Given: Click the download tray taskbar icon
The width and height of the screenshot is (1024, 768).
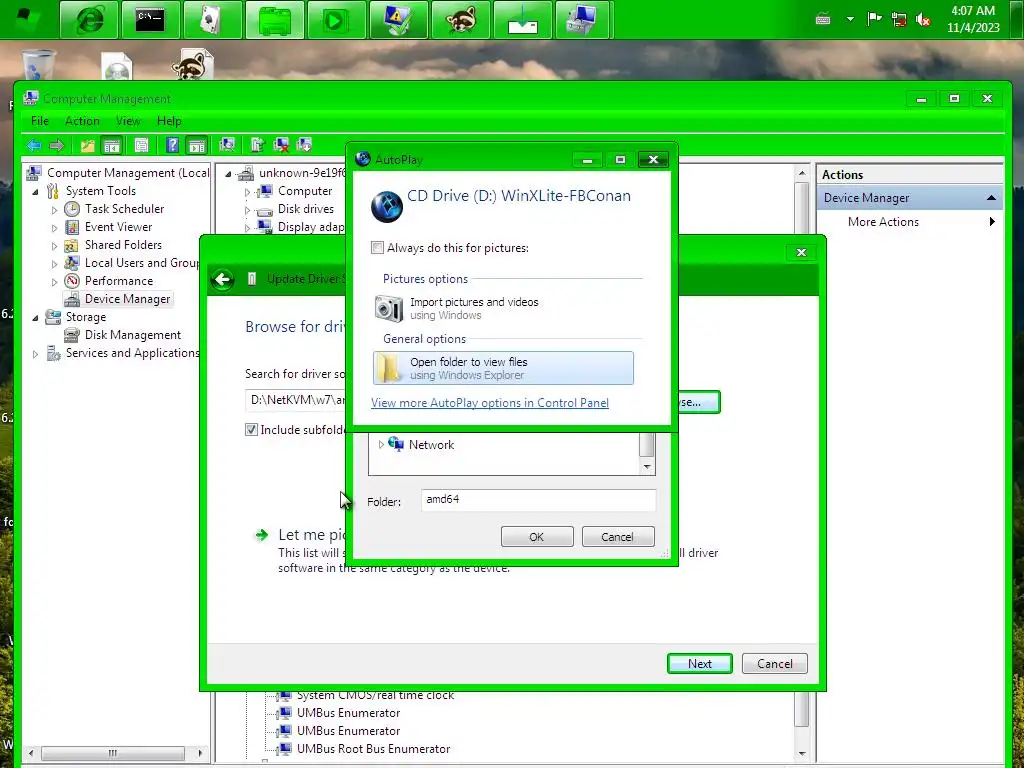Looking at the screenshot, I should (522, 20).
